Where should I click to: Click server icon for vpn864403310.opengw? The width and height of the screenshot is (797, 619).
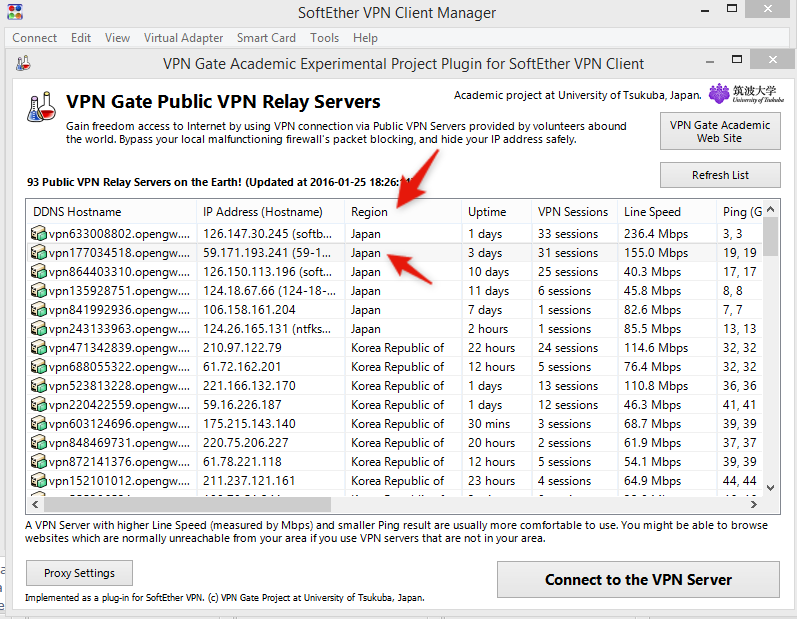click(39, 272)
